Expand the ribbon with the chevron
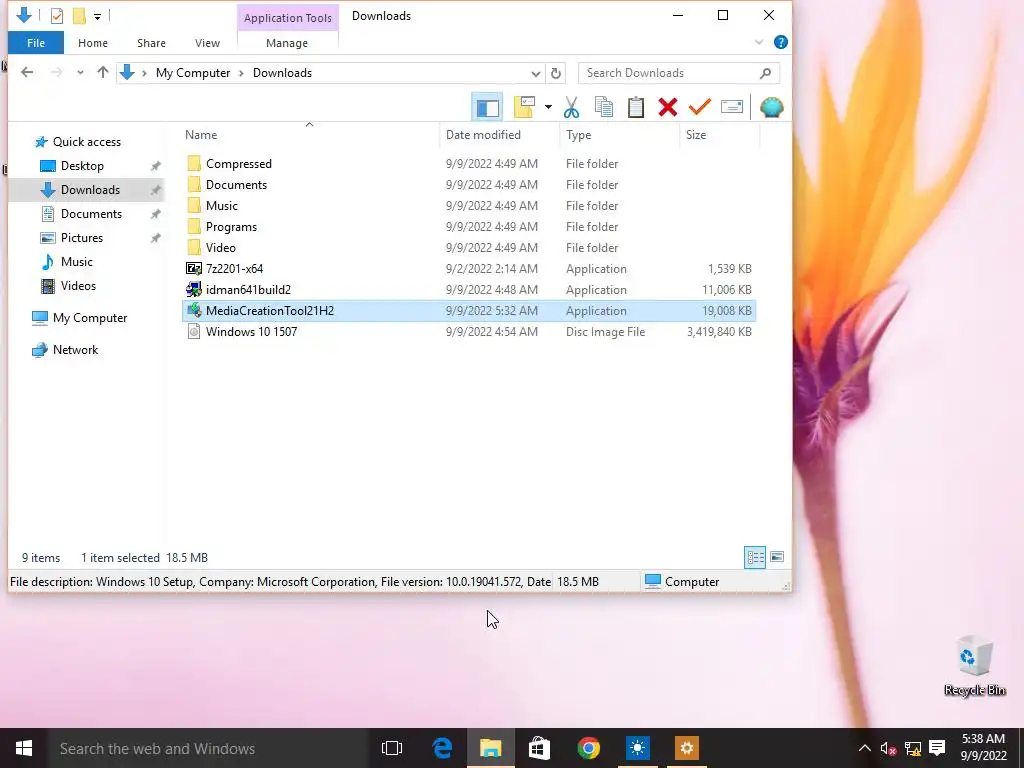The width and height of the screenshot is (1024, 768). click(x=759, y=42)
